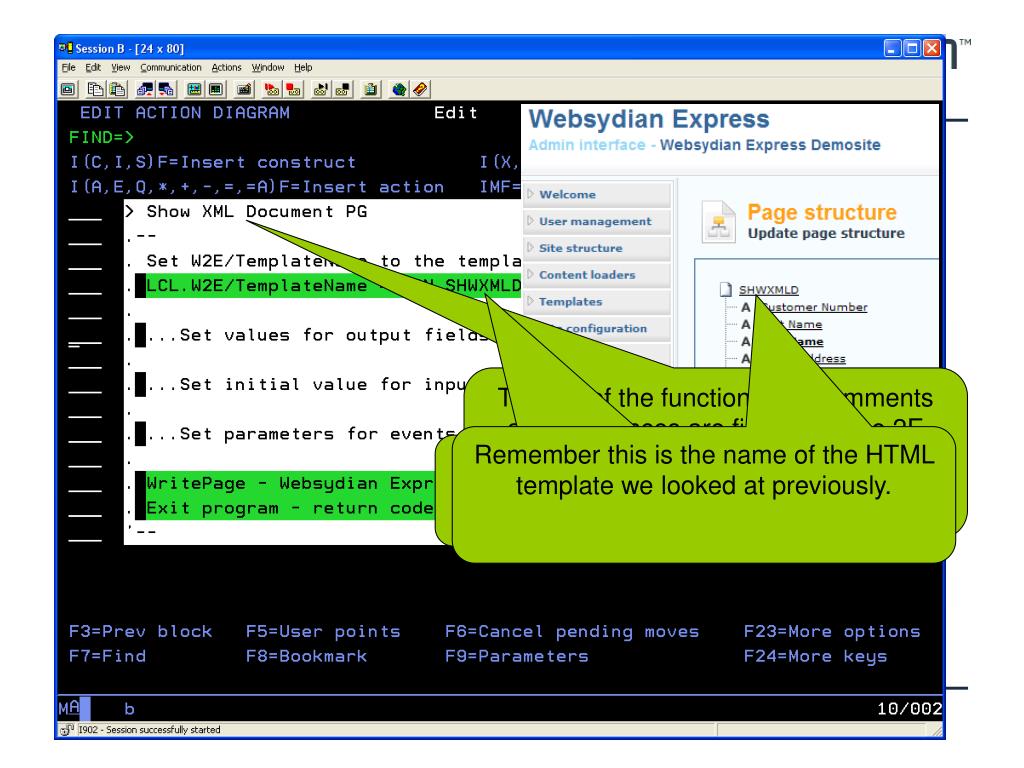This screenshot has width=1024, height=768.
Task: Click the Help index toolbar icon
Action: (x=420, y=89)
